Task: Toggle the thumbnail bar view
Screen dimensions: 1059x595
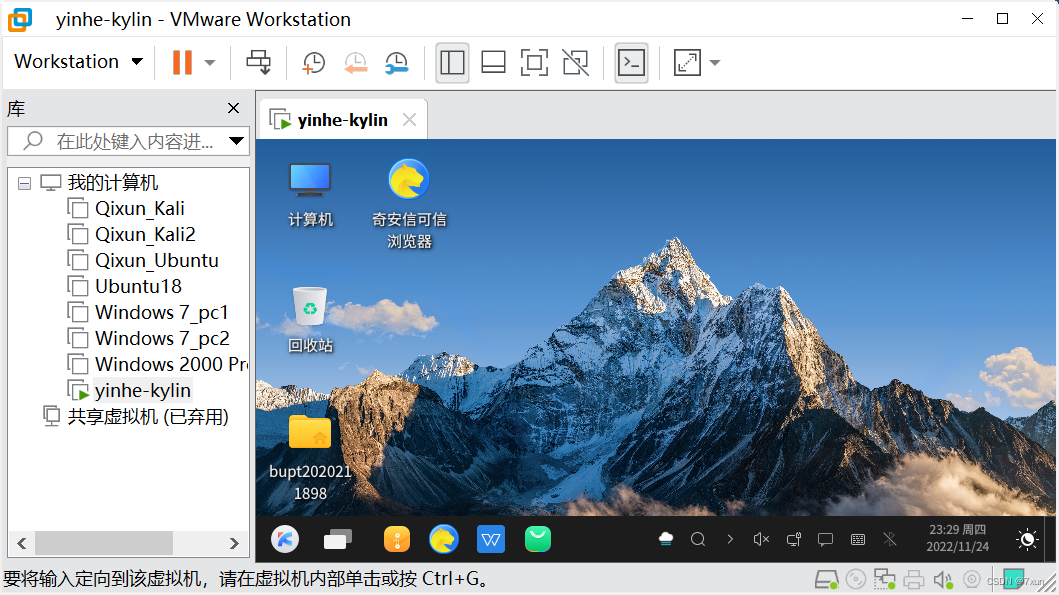Action: click(493, 62)
